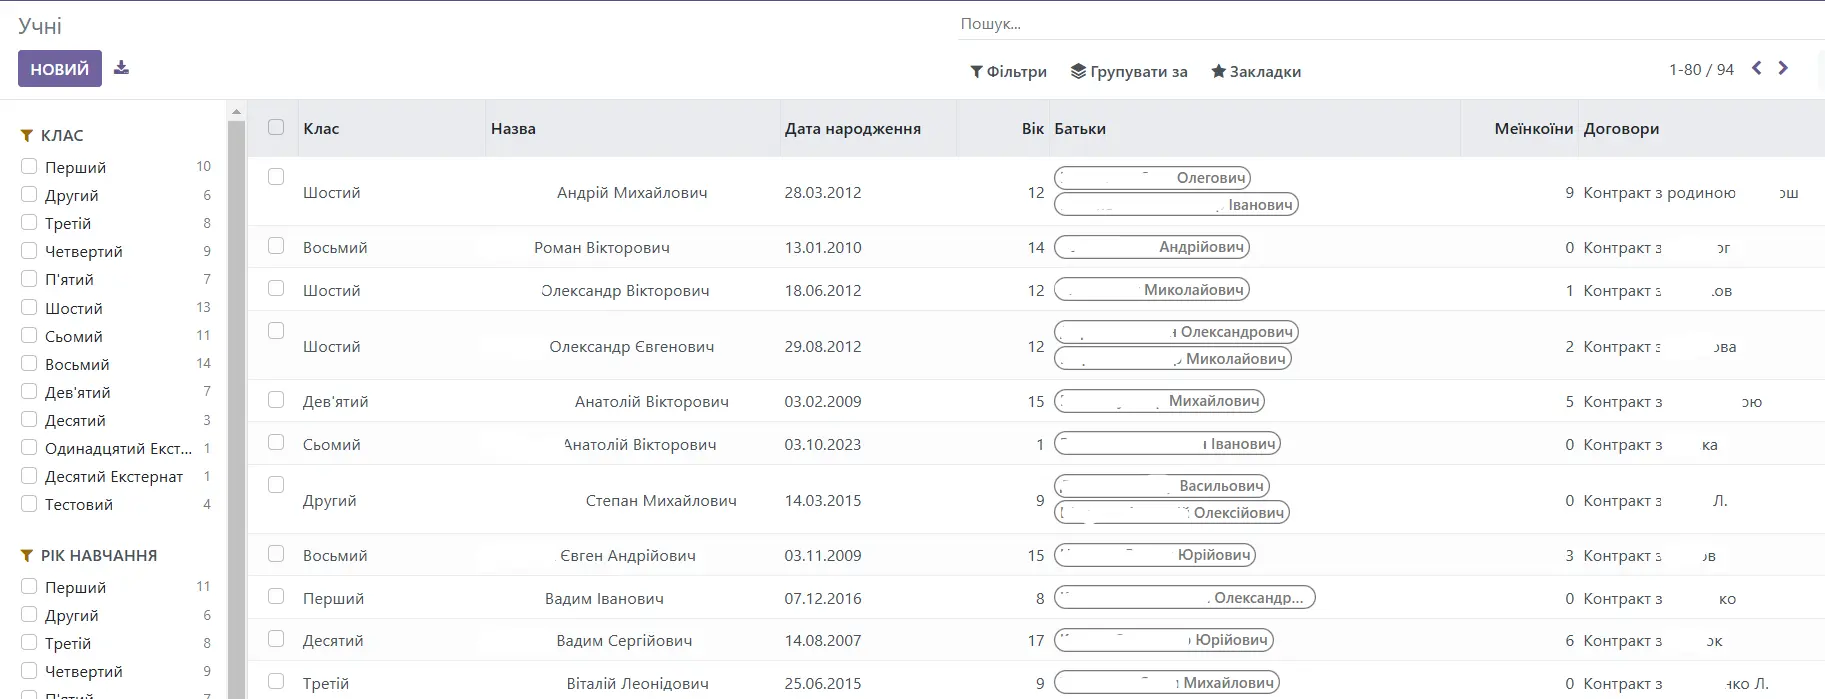Select row checkbox for Степан Михайлович
Image resolution: width=1825 pixels, height=699 pixels.
point(276,484)
